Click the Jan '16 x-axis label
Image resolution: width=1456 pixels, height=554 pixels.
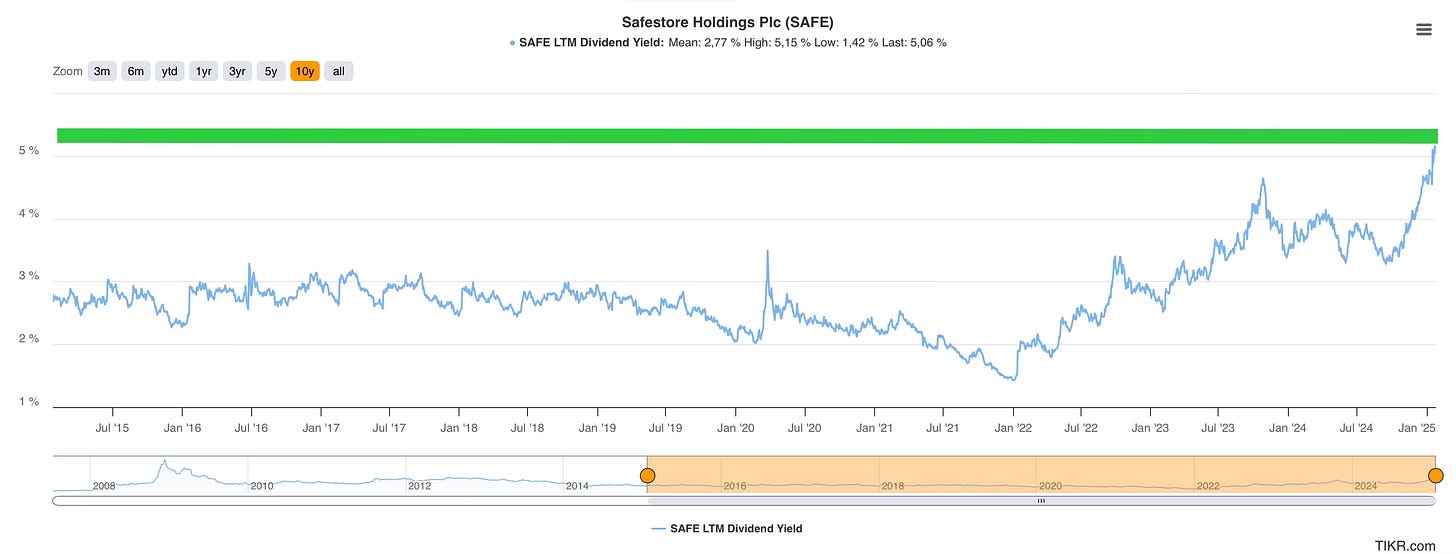[181, 428]
